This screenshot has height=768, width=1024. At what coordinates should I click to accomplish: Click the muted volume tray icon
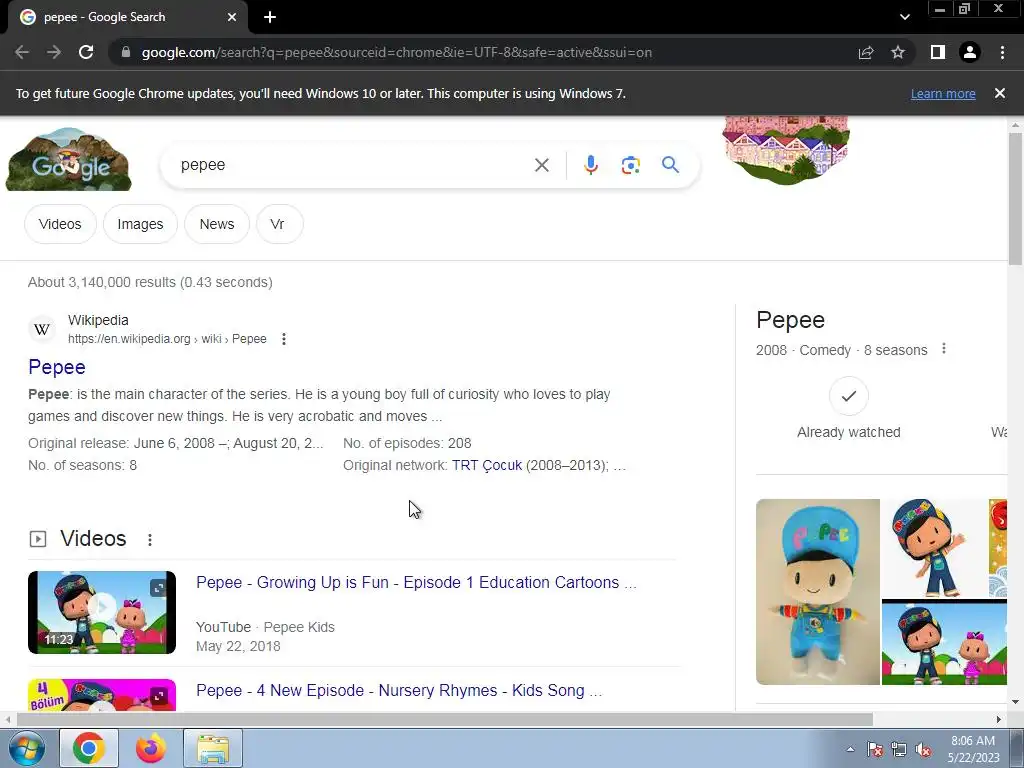pos(923,749)
